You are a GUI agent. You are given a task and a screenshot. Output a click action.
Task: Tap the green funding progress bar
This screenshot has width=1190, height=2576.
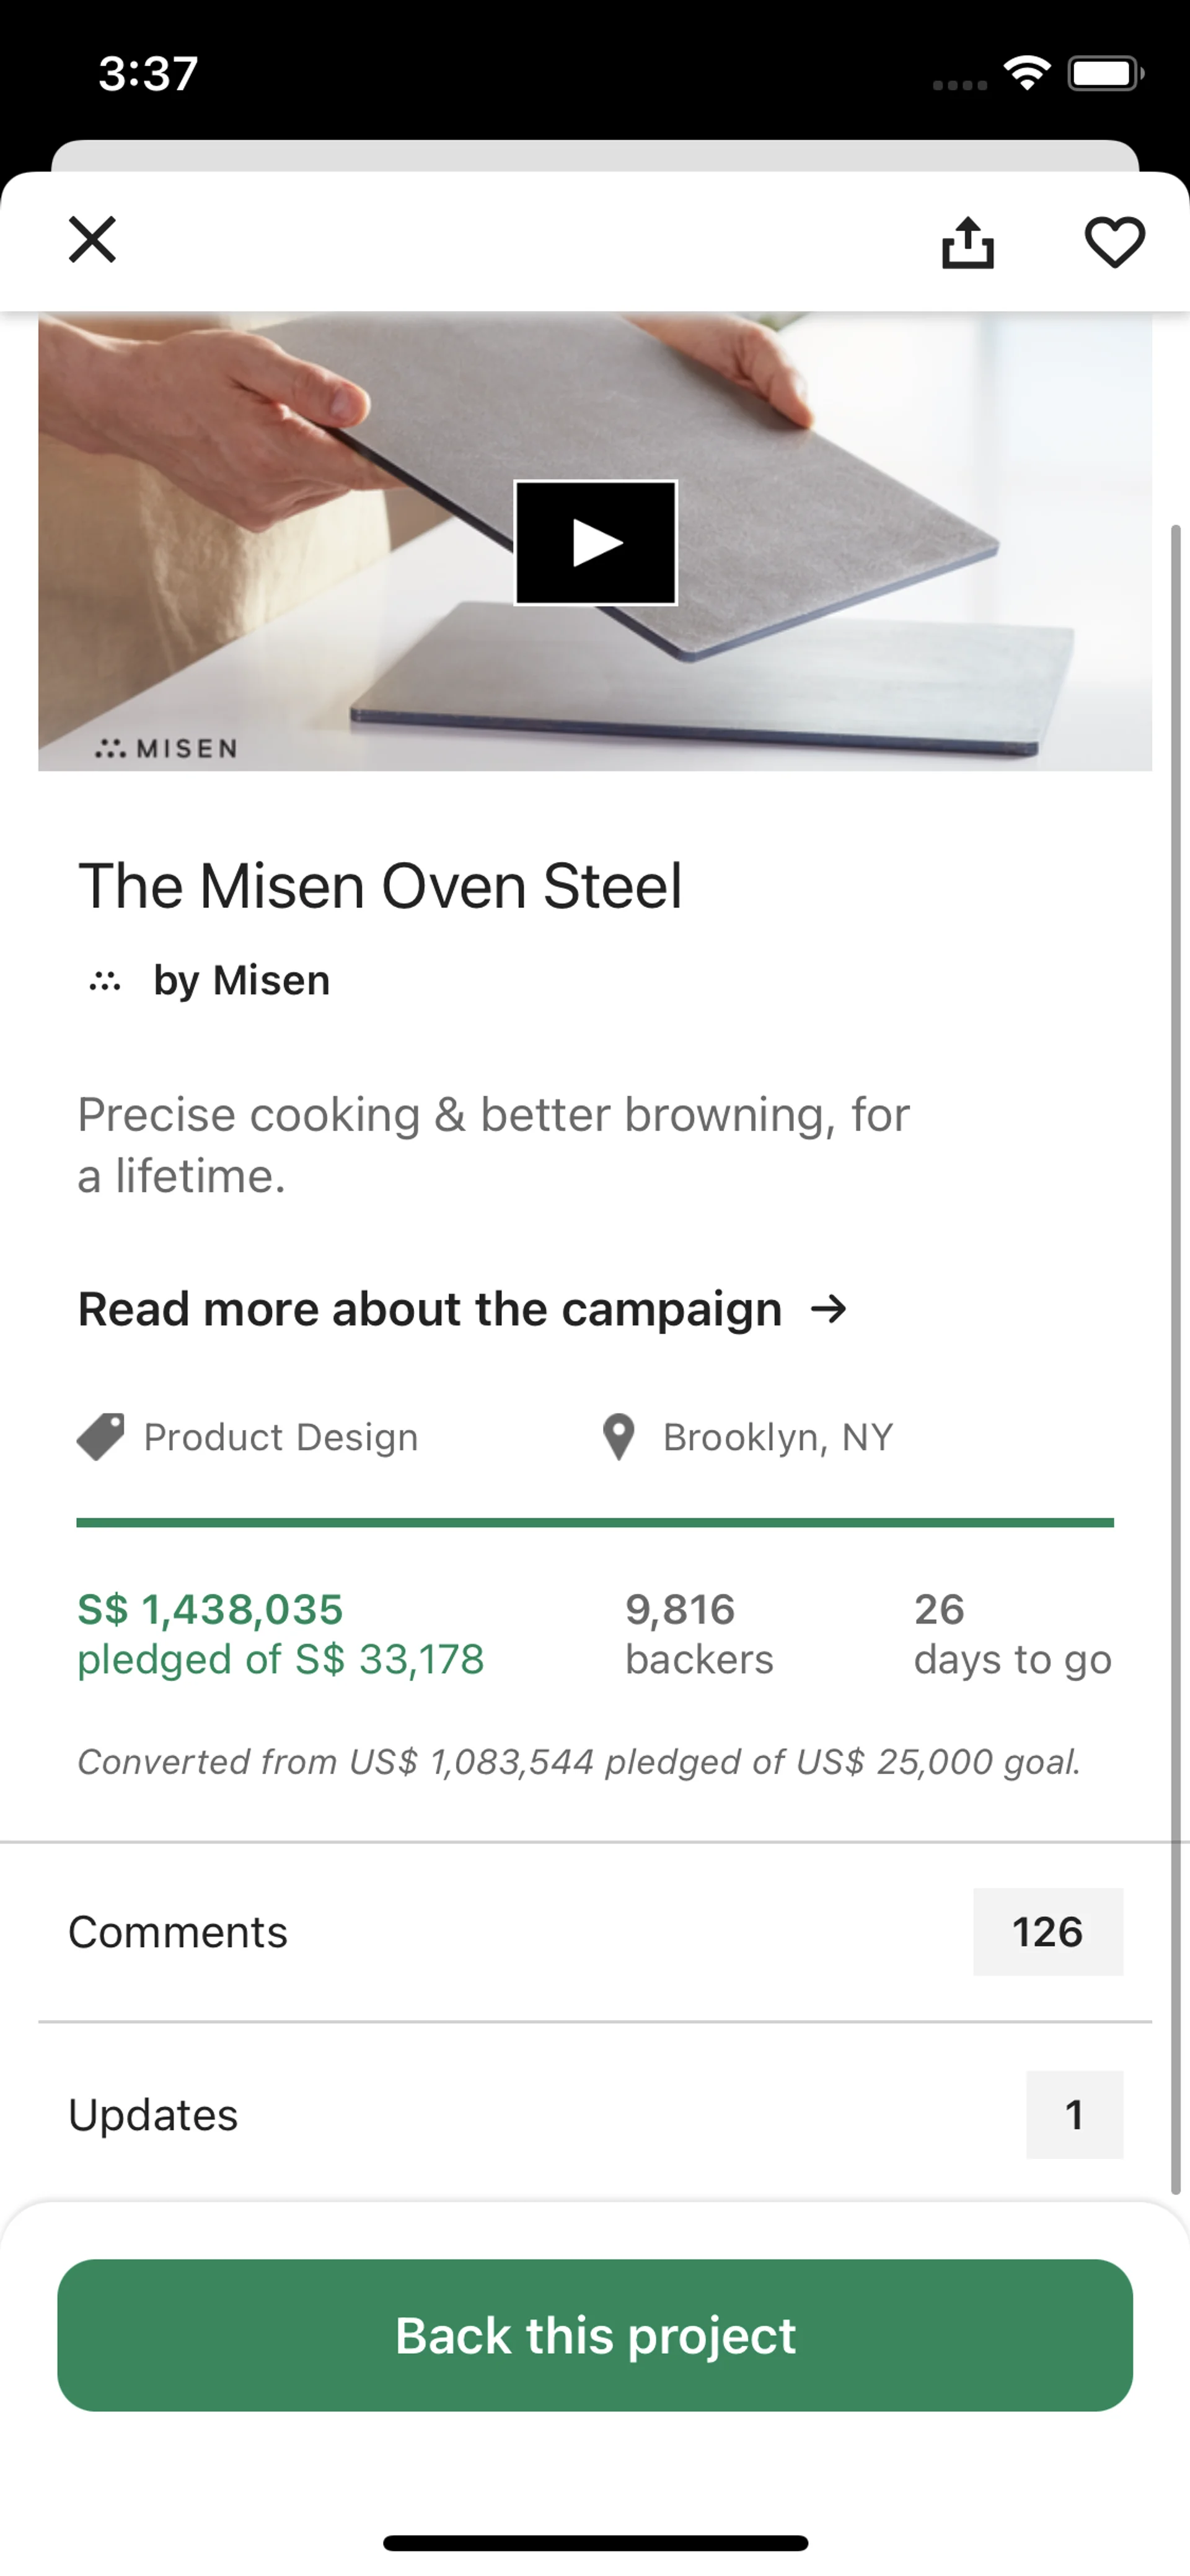point(595,1523)
